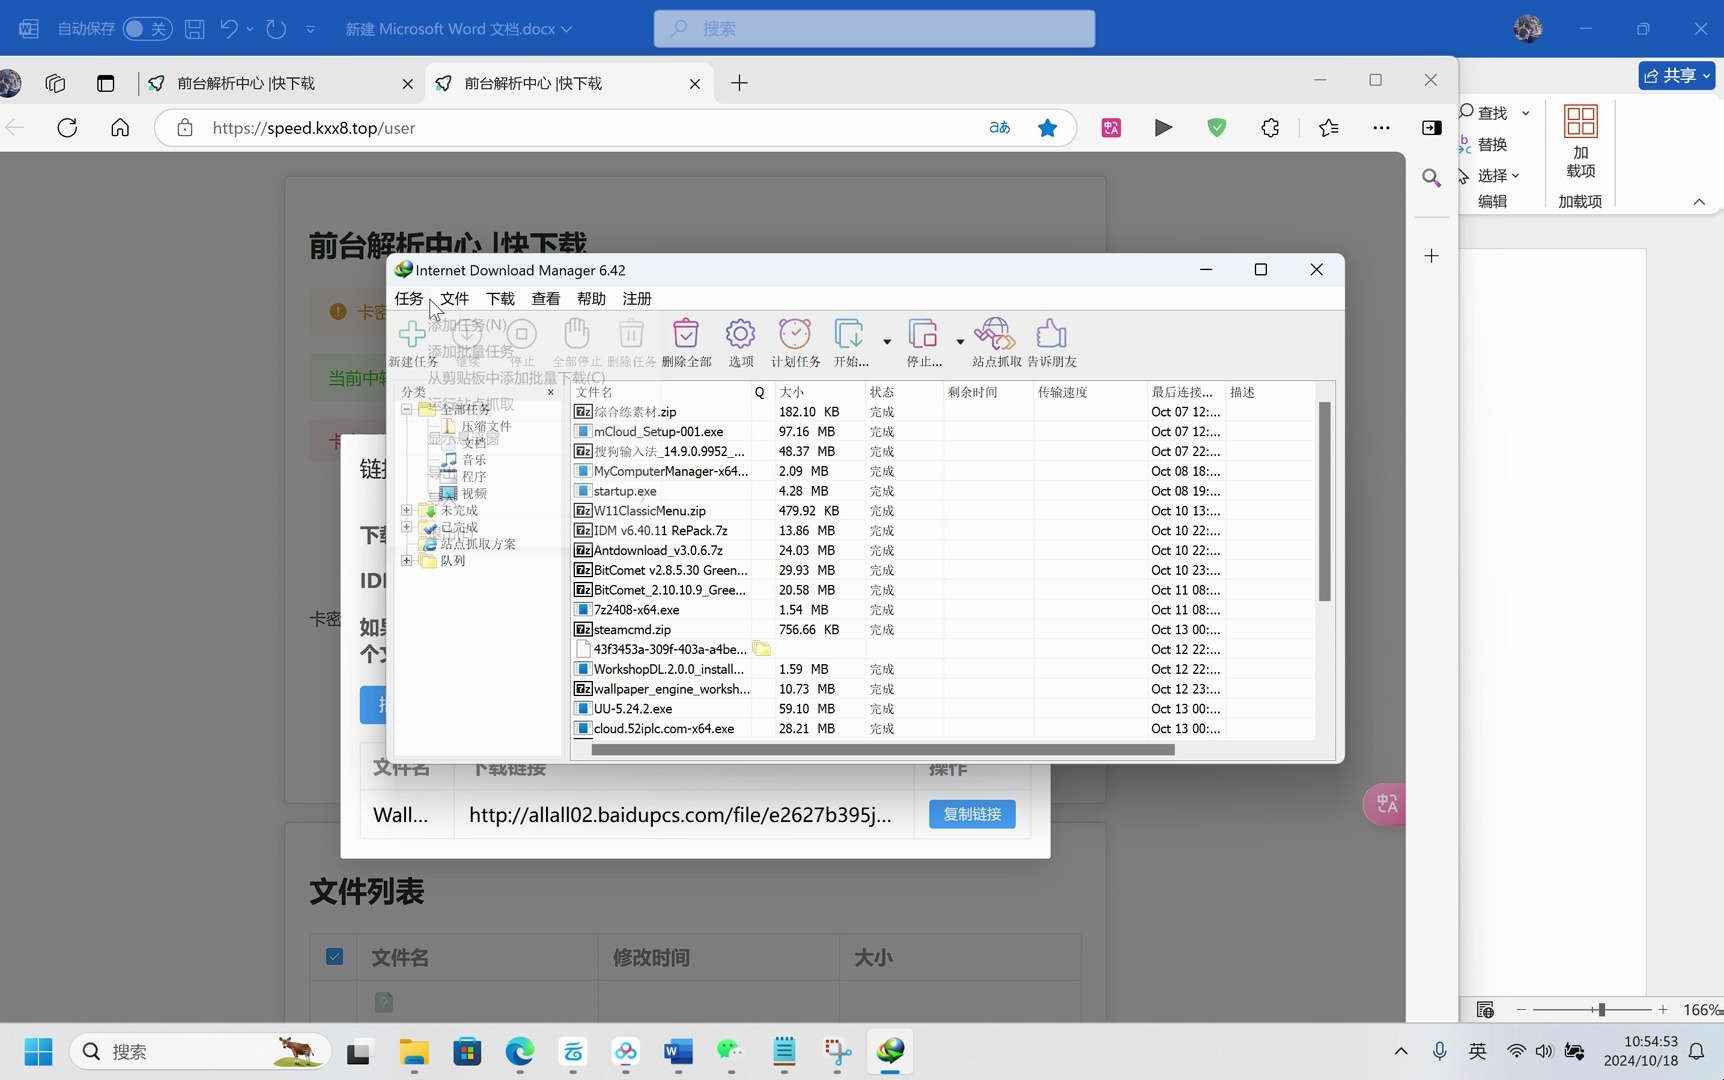Click the address bar translate icon
This screenshot has height=1080, width=1724.
999,128
